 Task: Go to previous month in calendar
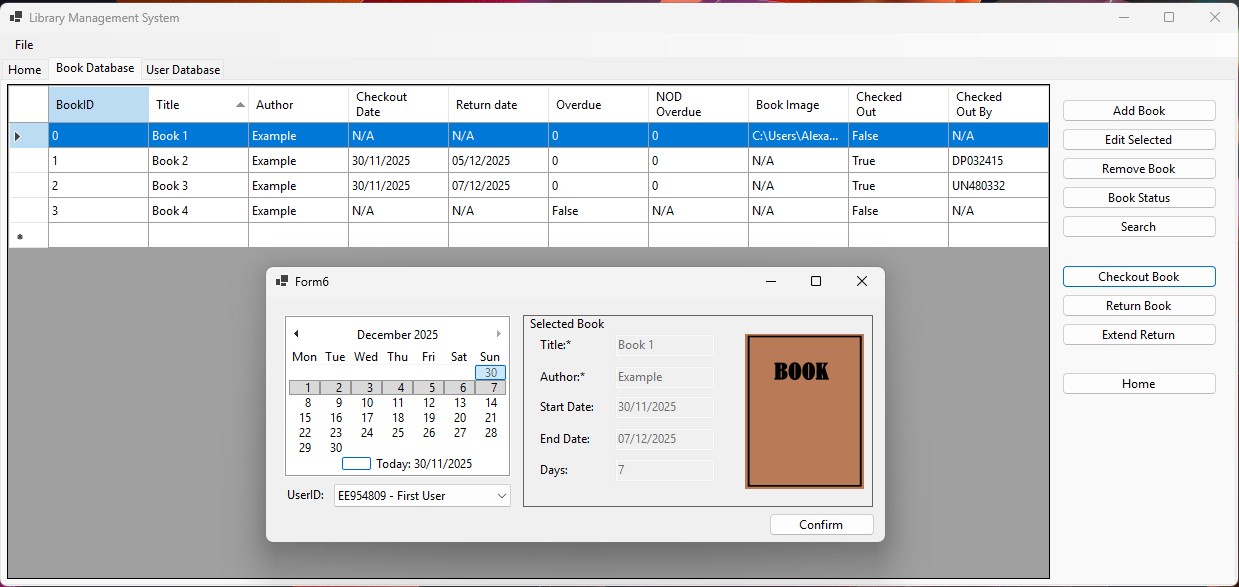296,334
